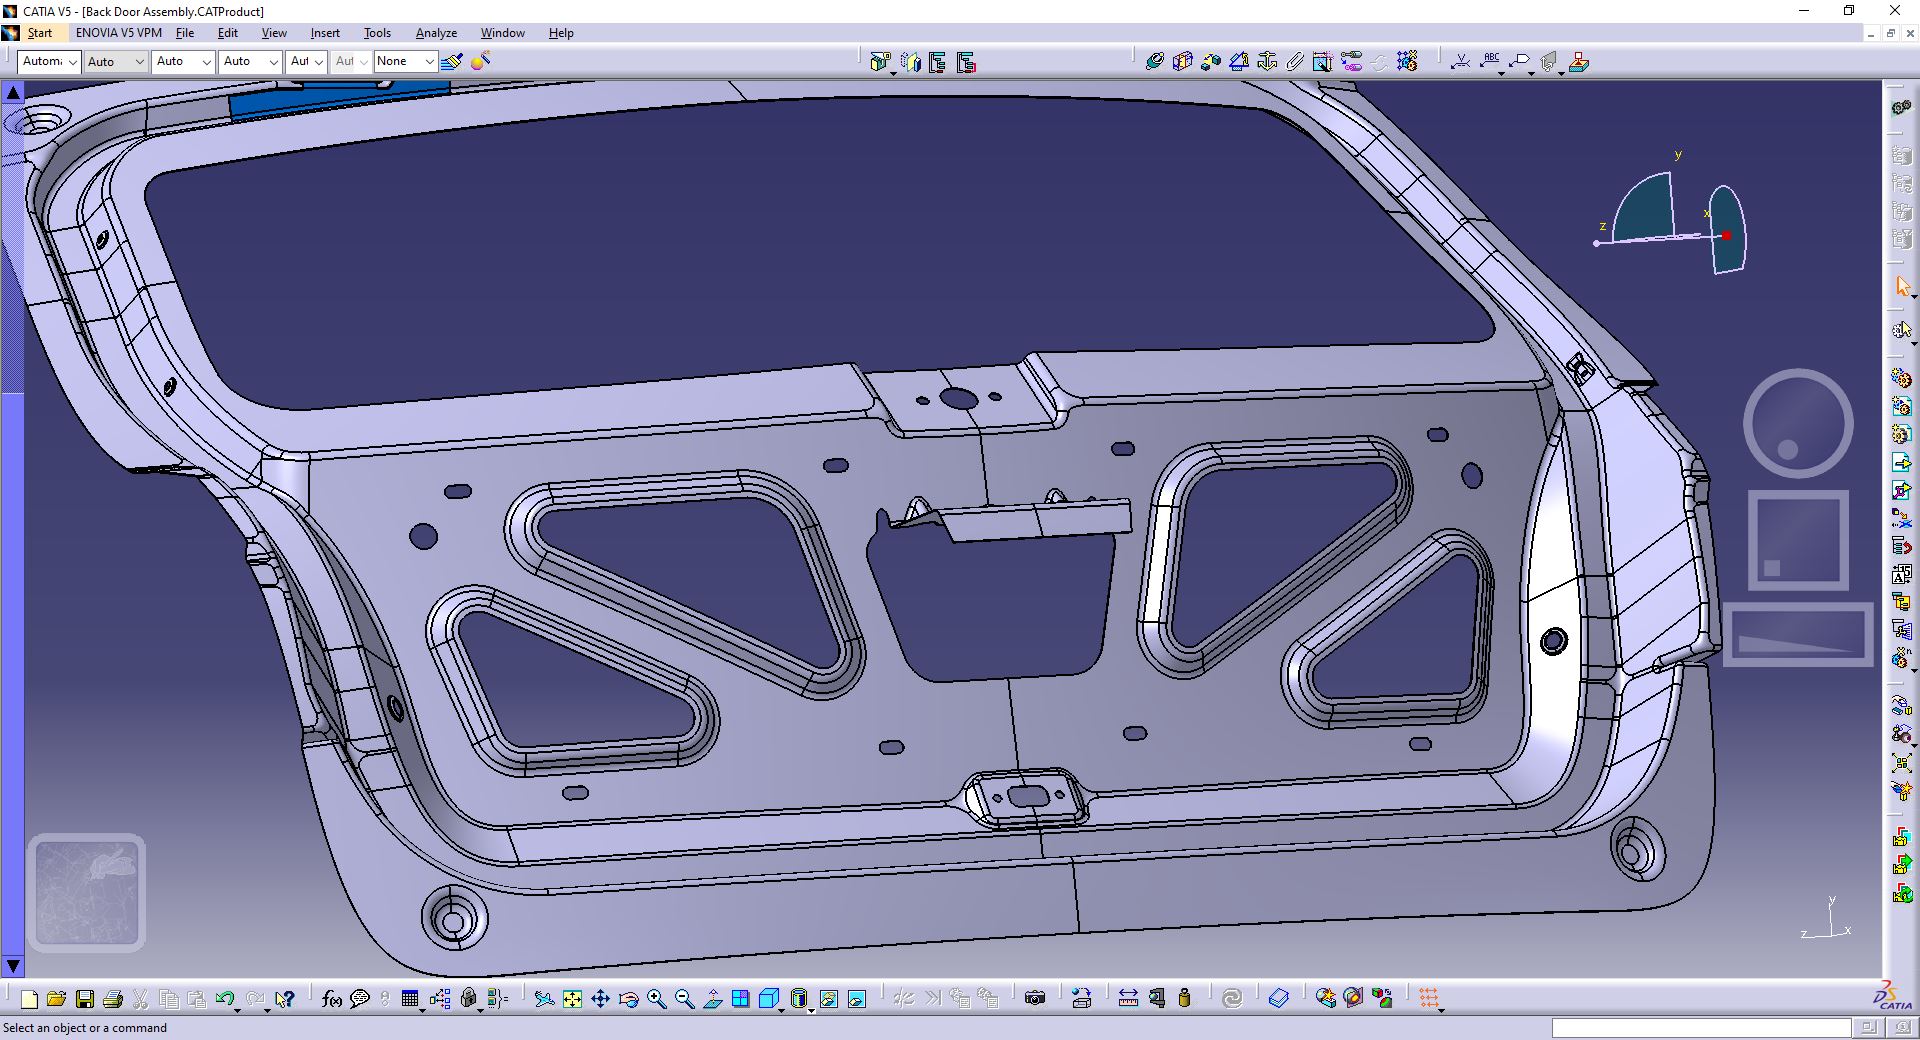Open the ENOVIA V5 VPM menu
Screen dimensions: 1920x1040
click(119, 33)
